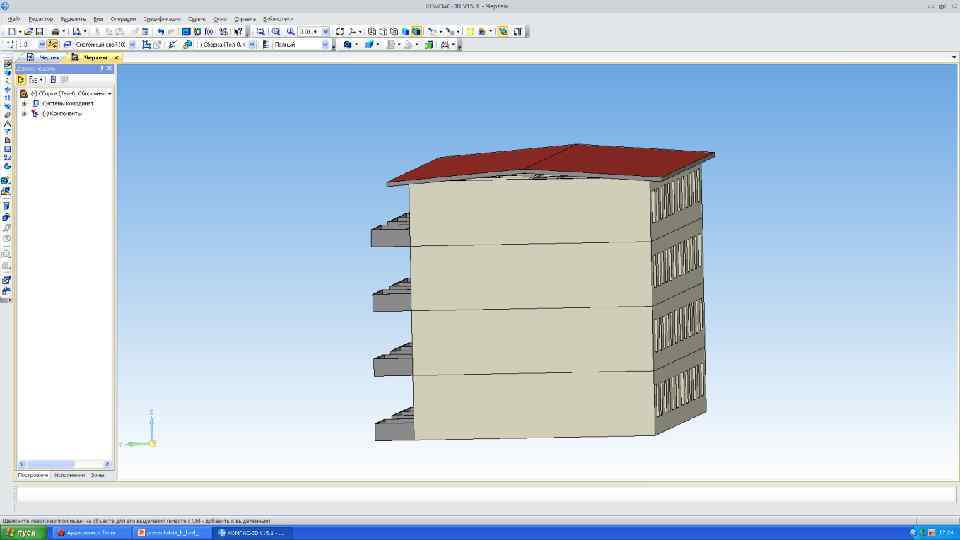Screen dimensions: 960x540
Task: Open the variables f(x) icon
Action: coord(209,31)
